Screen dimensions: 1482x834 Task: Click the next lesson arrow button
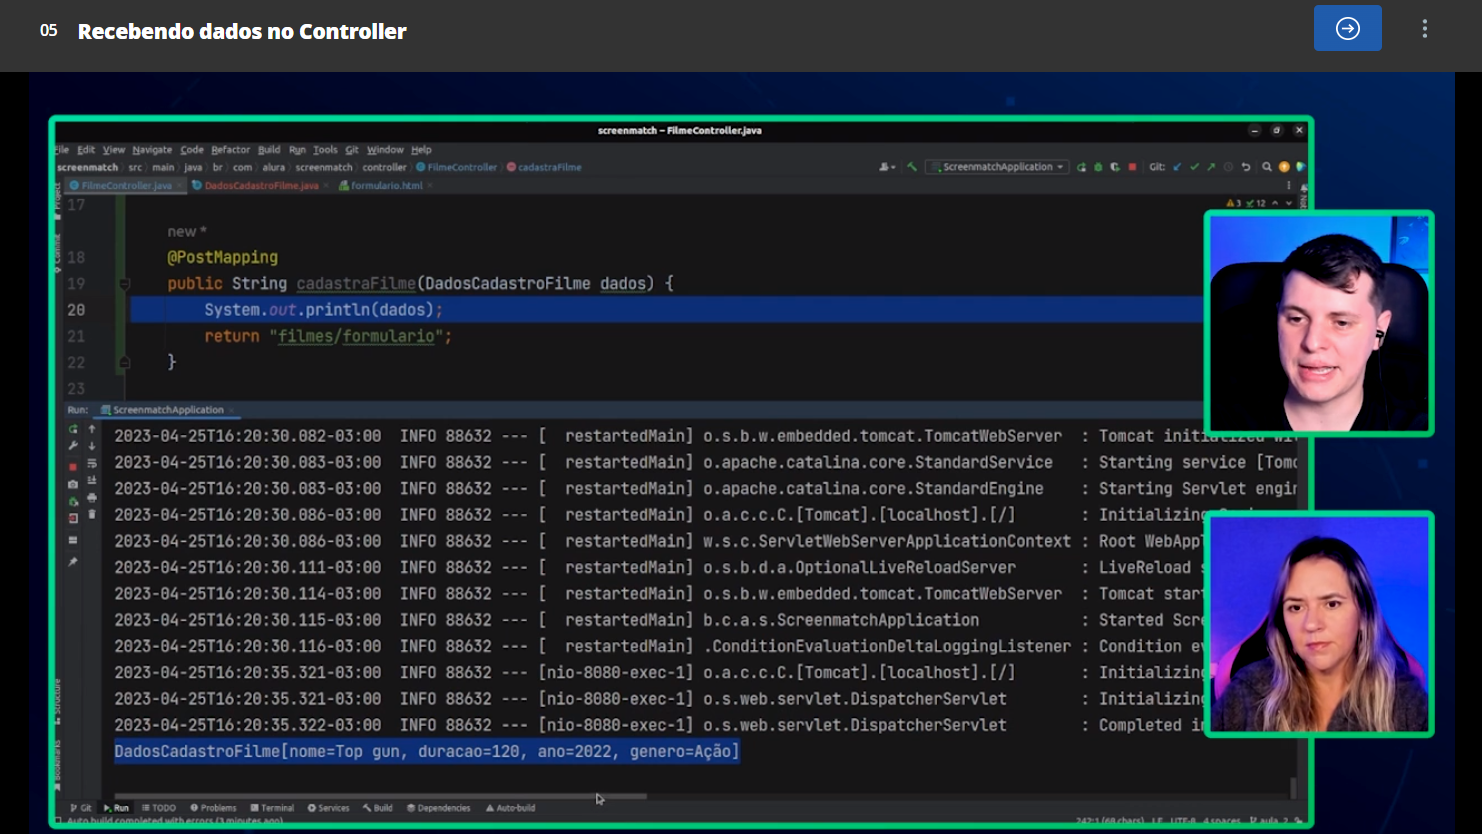(x=1347, y=28)
